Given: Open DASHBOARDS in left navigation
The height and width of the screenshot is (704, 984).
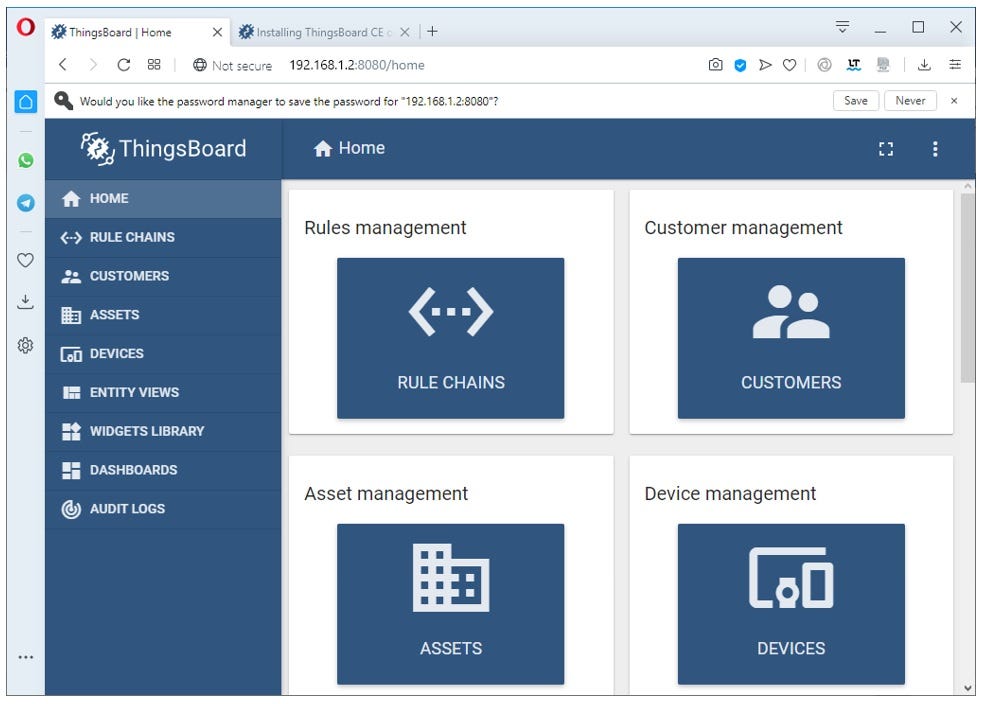Looking at the screenshot, I should point(163,471).
